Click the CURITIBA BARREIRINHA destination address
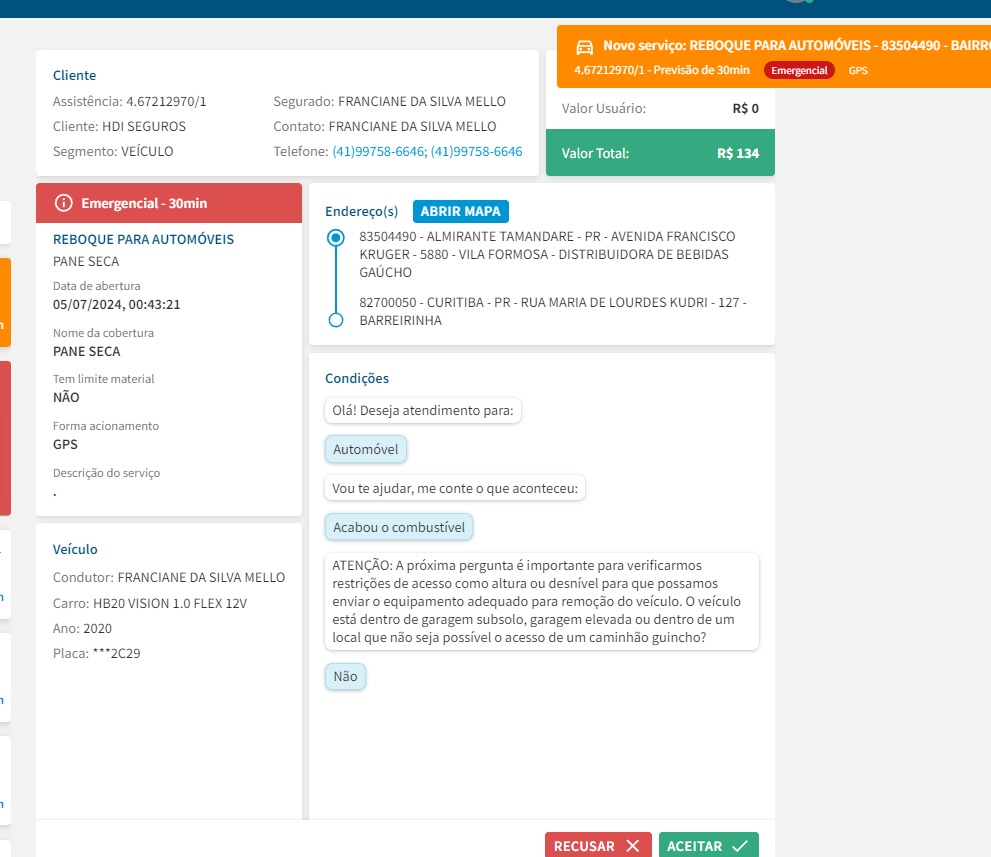991x857 pixels. pyautogui.click(x=553, y=311)
